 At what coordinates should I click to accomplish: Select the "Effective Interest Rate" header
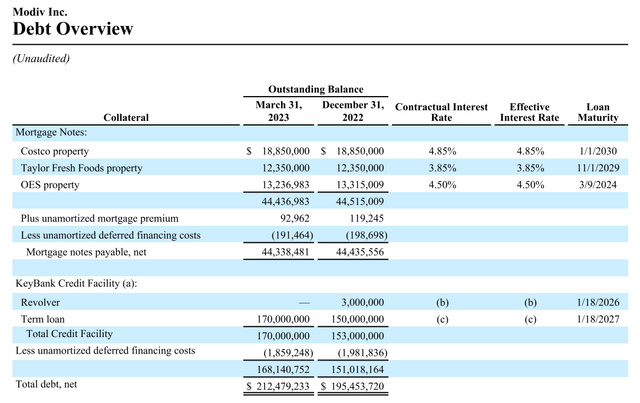tap(529, 112)
